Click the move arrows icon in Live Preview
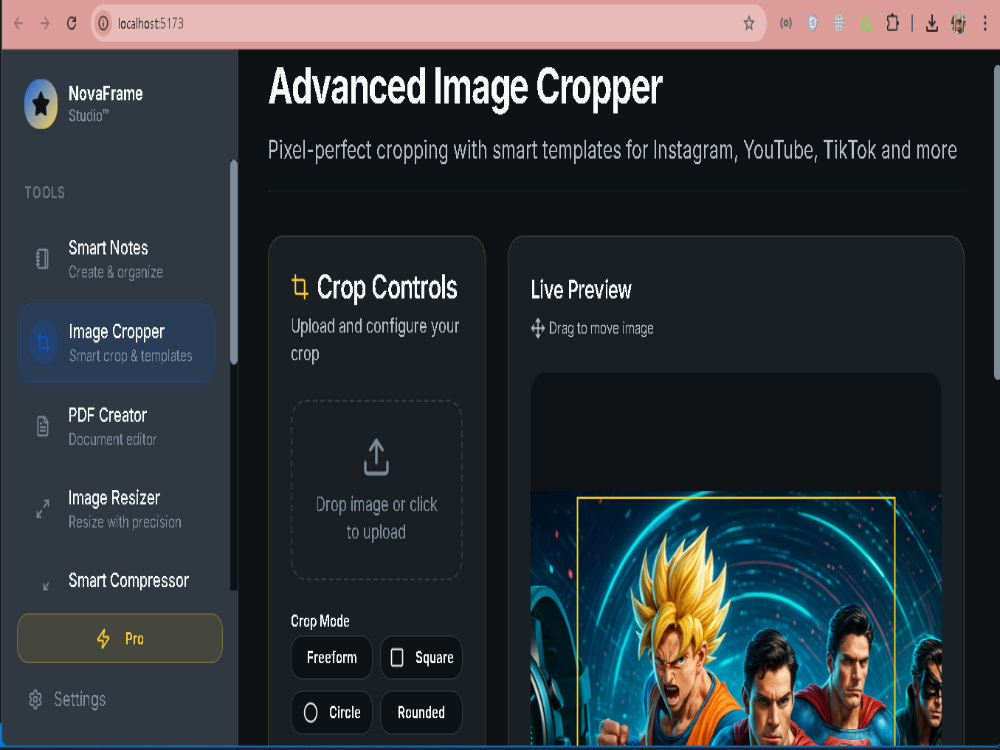1000x750 pixels. [538, 328]
